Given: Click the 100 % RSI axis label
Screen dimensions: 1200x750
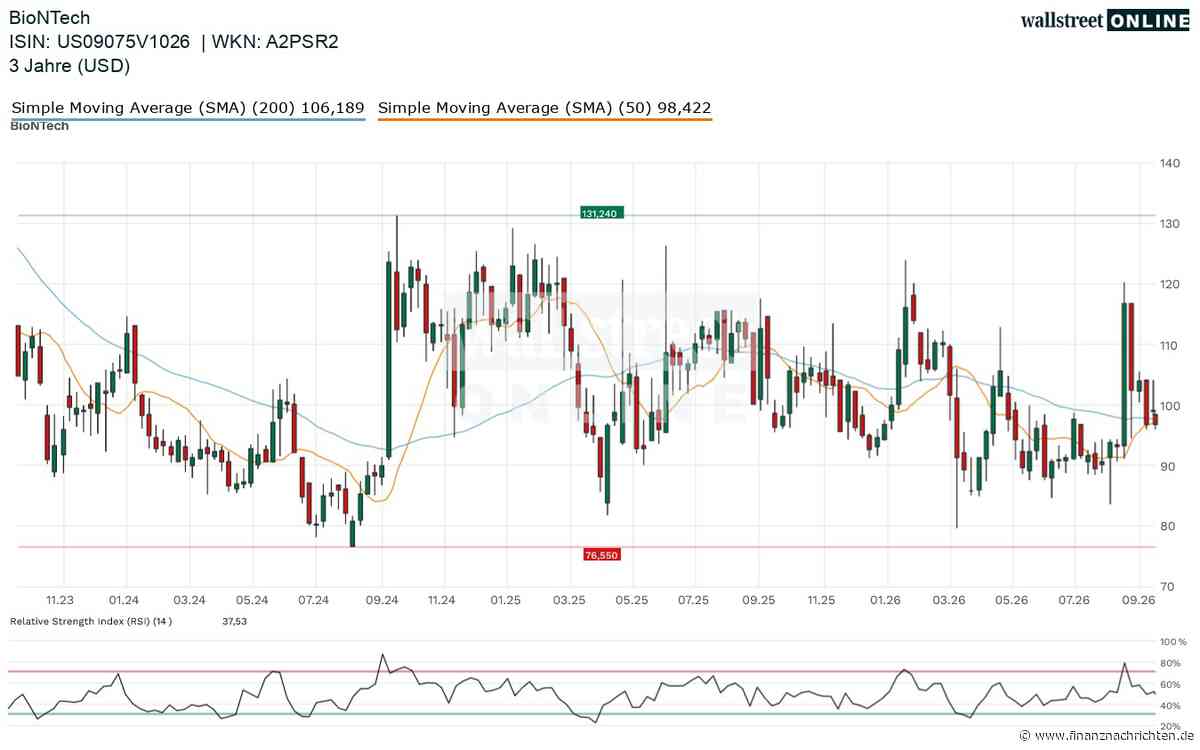Looking at the screenshot, I should 1174,642.
